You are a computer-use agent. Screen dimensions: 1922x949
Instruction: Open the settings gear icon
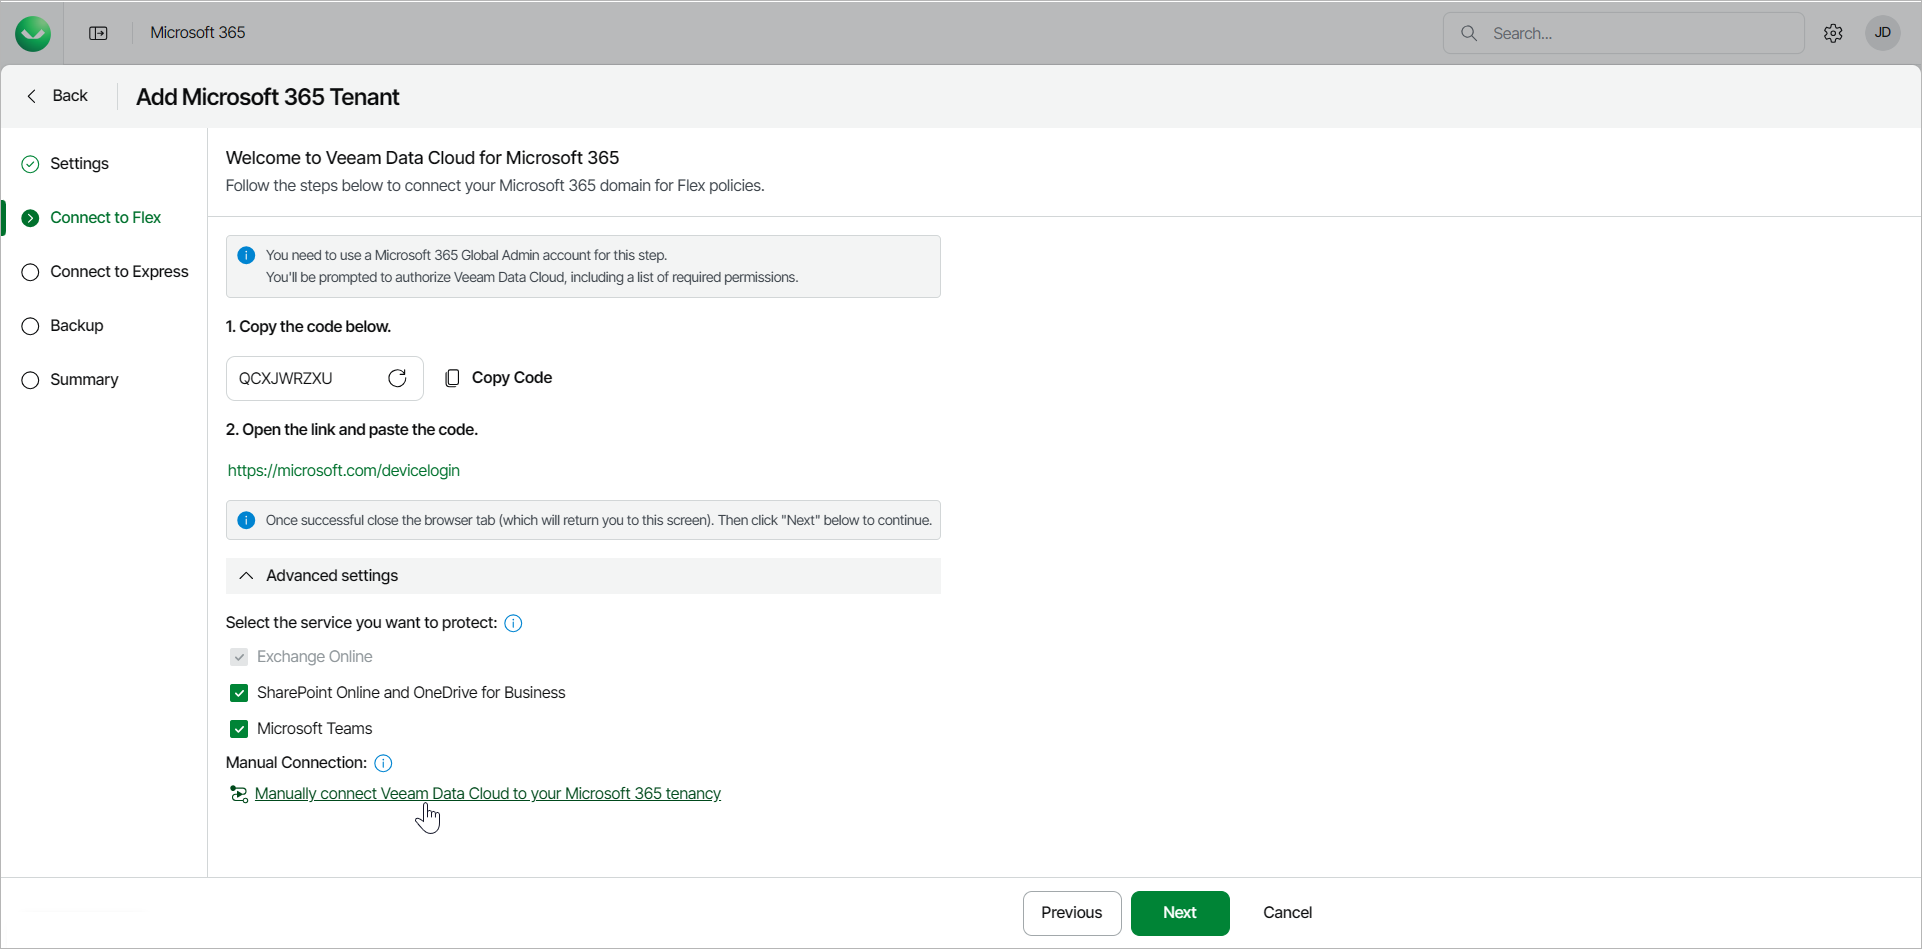[1833, 33]
